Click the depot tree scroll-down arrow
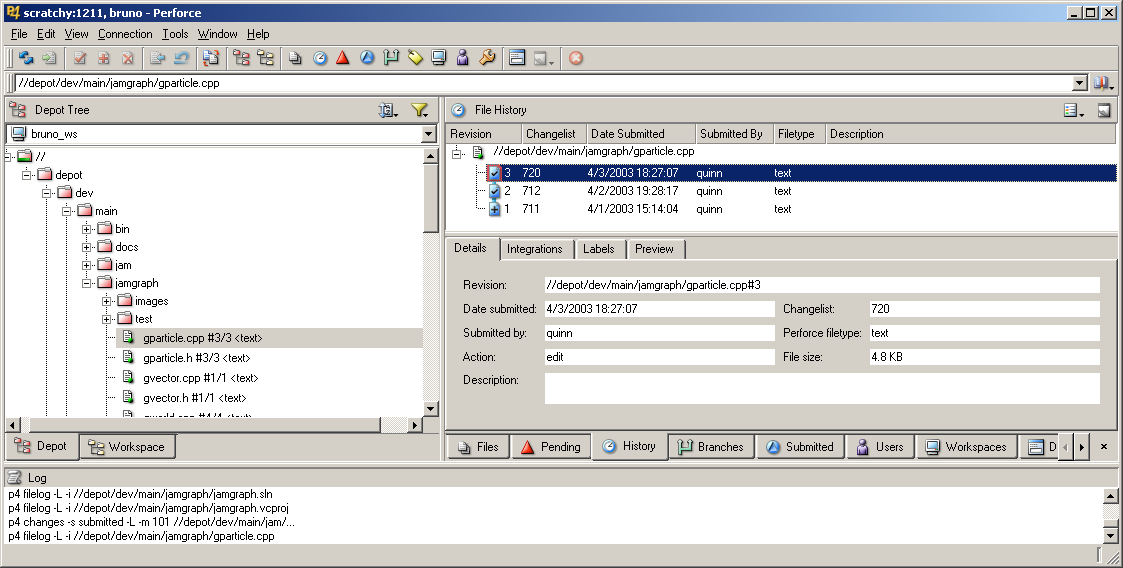Screen dimensions: 1123x568 pos(430,408)
